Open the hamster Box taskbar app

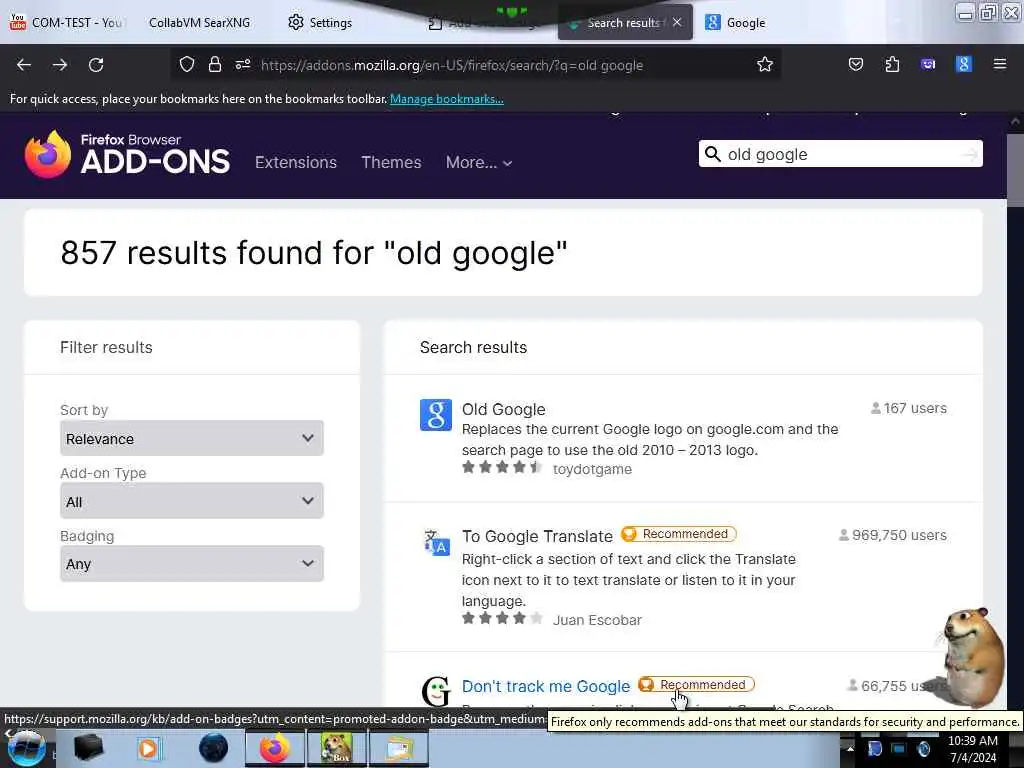336,748
